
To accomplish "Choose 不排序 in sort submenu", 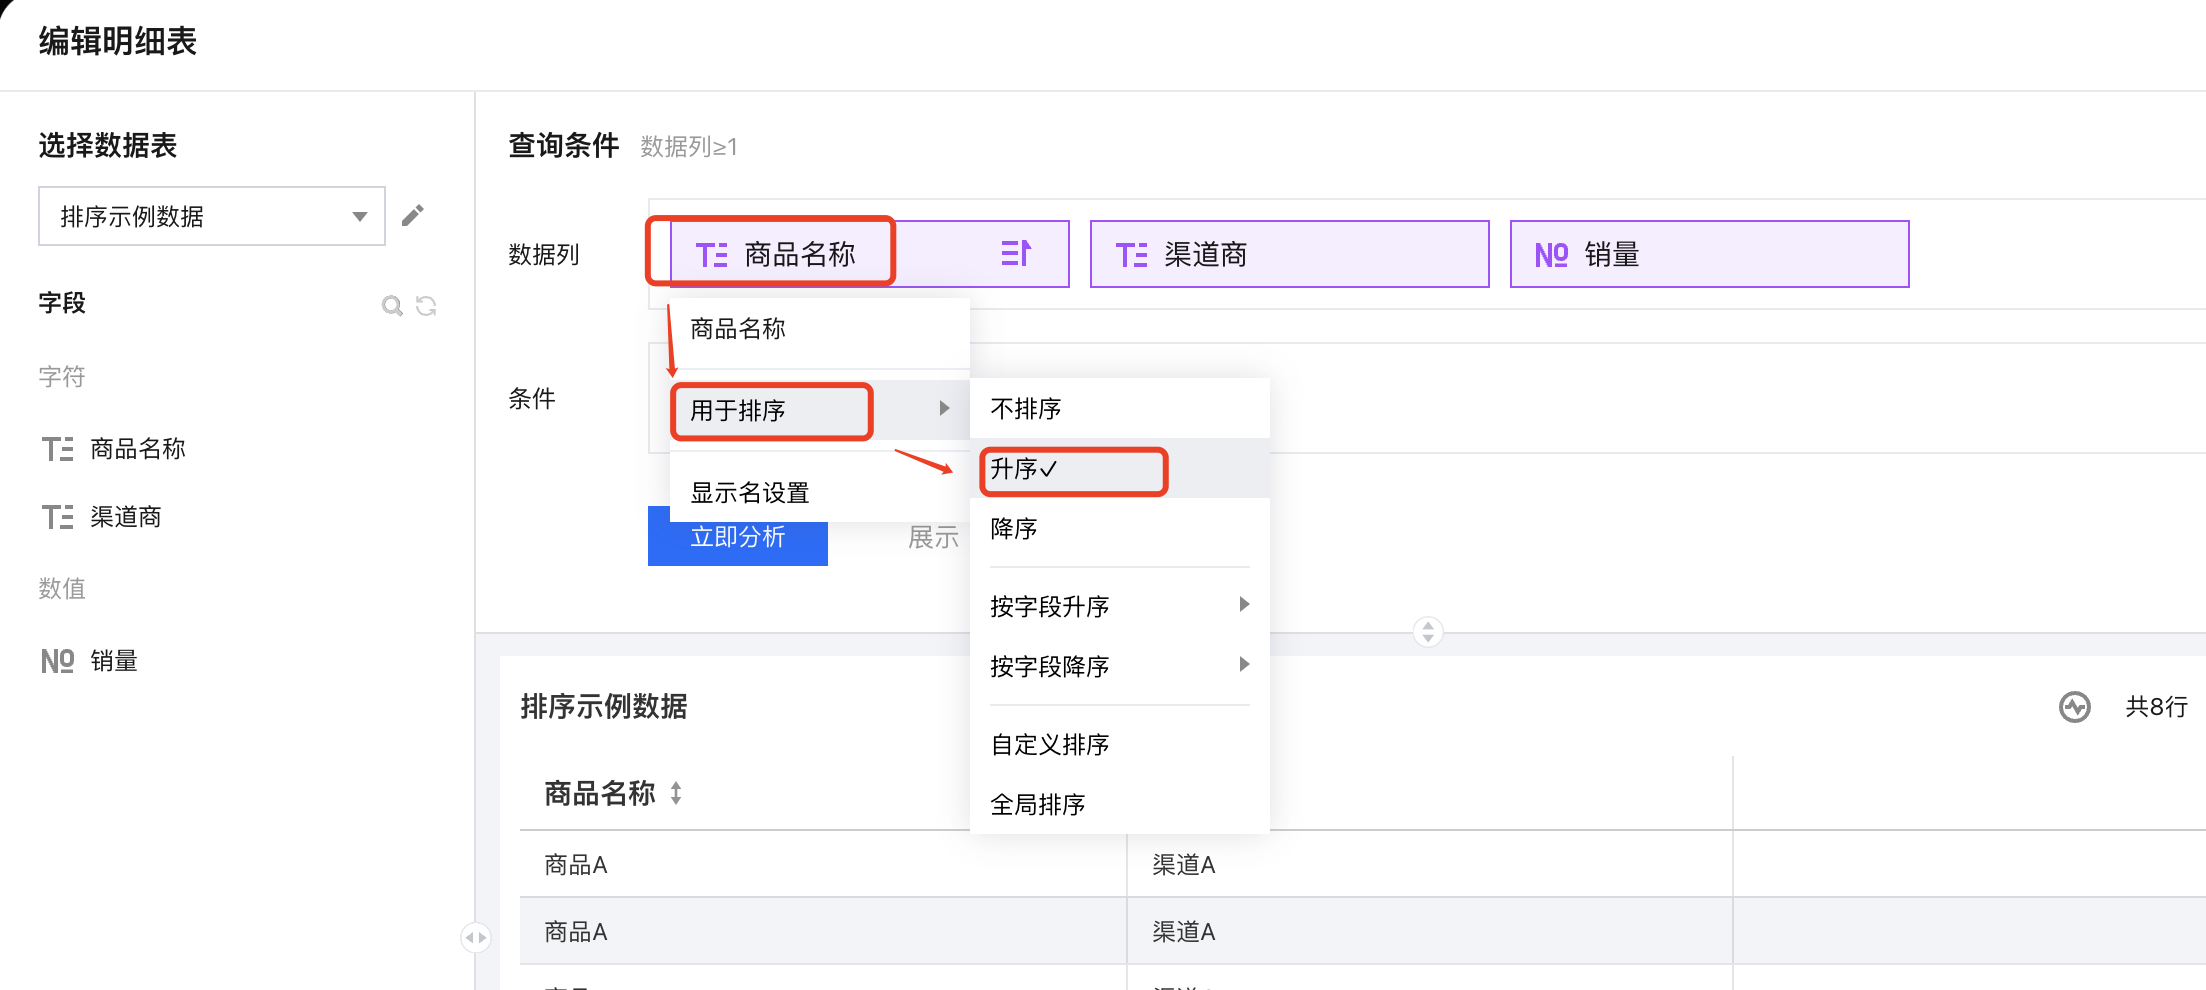I will tap(1026, 409).
